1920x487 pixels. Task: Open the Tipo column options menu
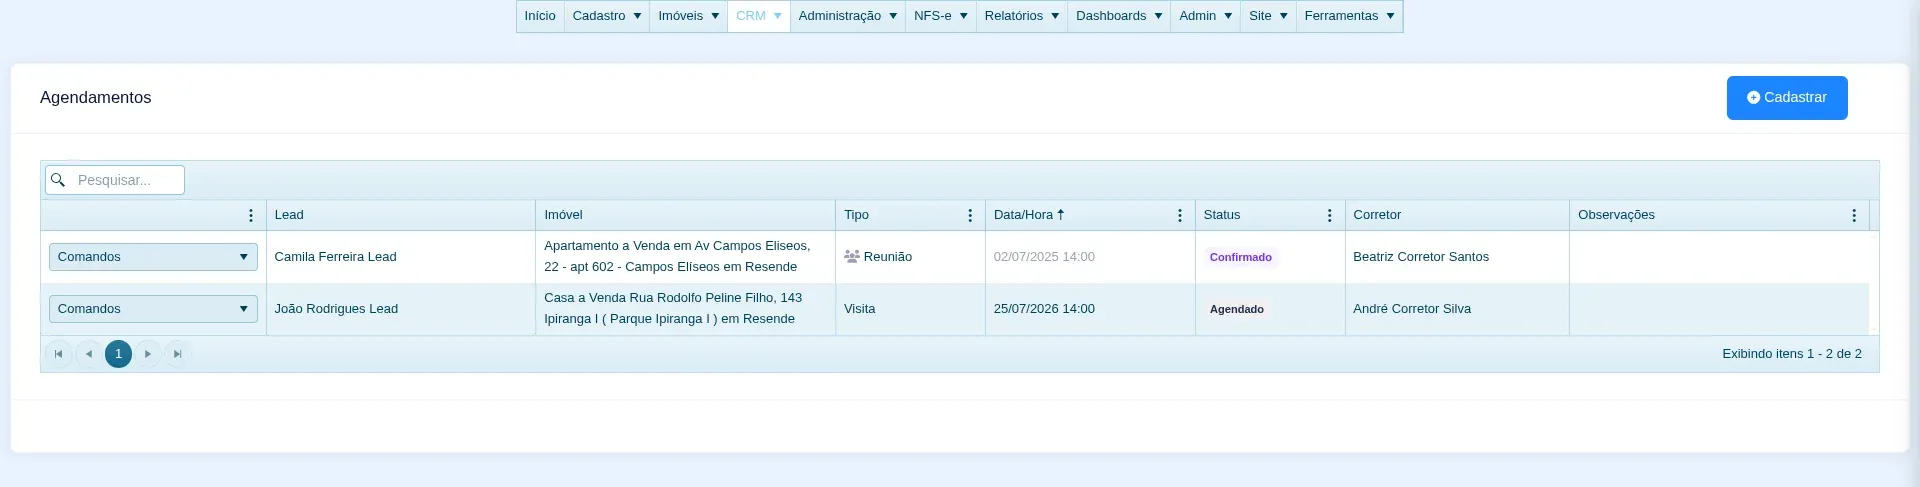click(969, 215)
